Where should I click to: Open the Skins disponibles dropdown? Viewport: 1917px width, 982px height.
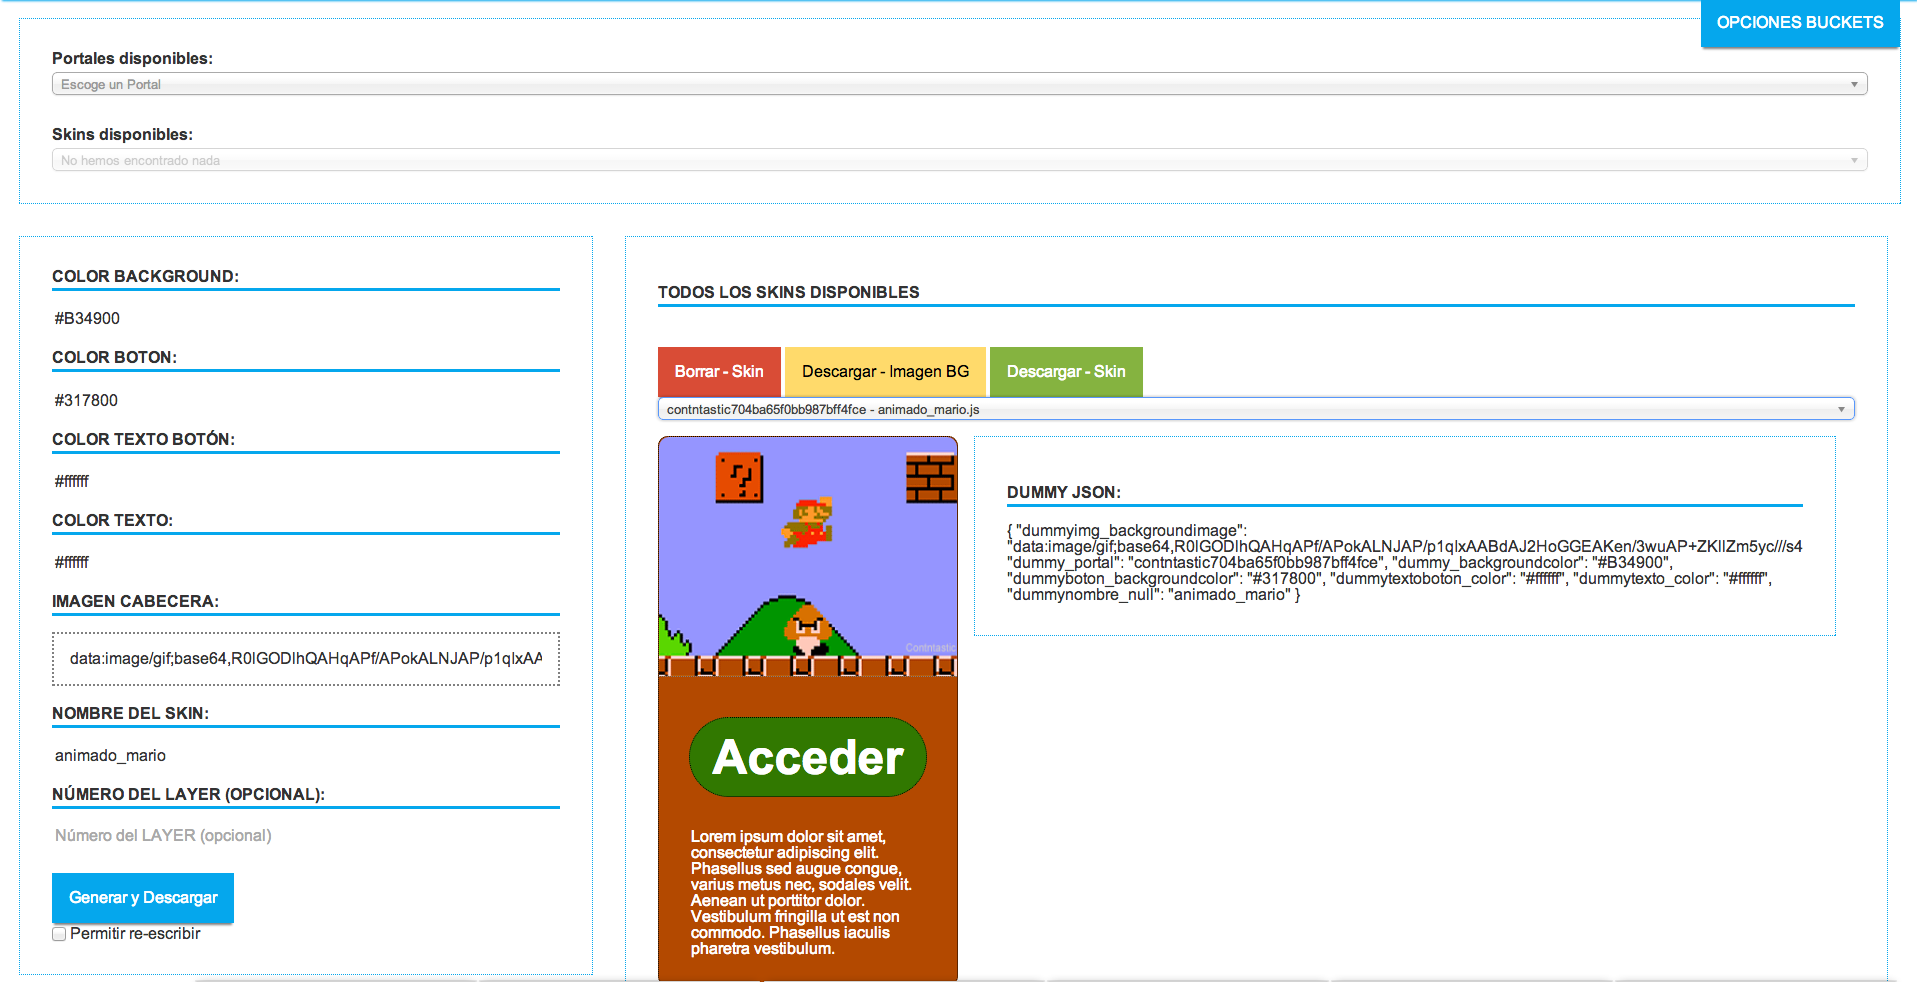pyautogui.click(x=959, y=160)
